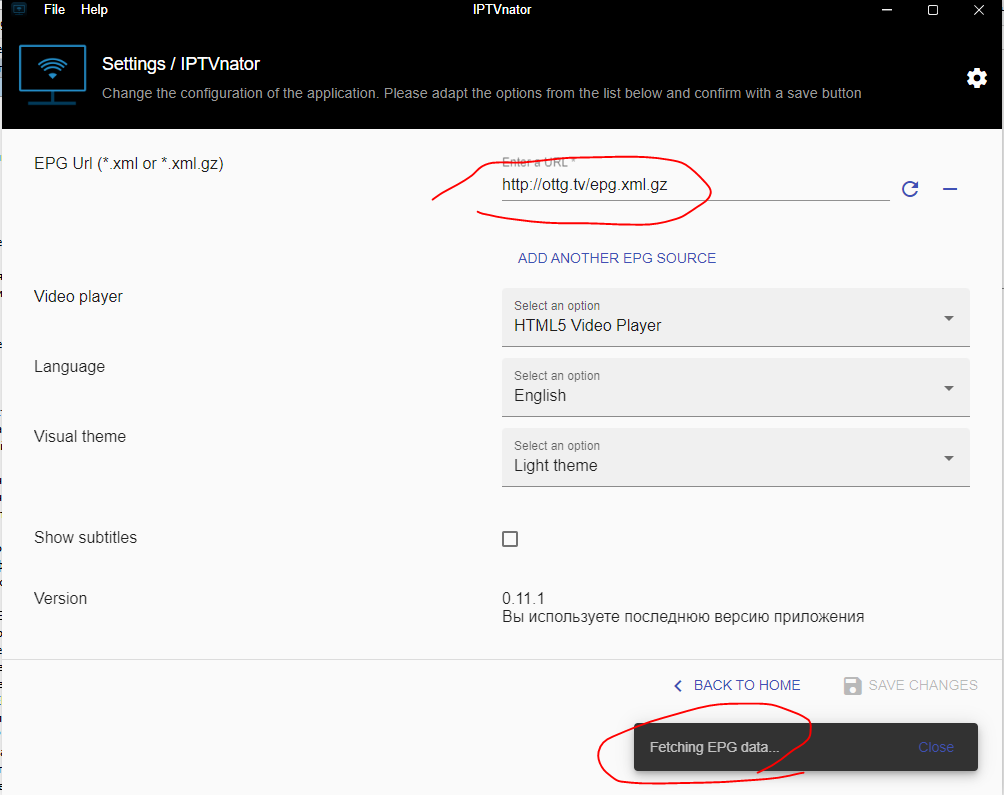Click the version number 0.11.1
This screenshot has height=795, width=1004.
point(523,598)
